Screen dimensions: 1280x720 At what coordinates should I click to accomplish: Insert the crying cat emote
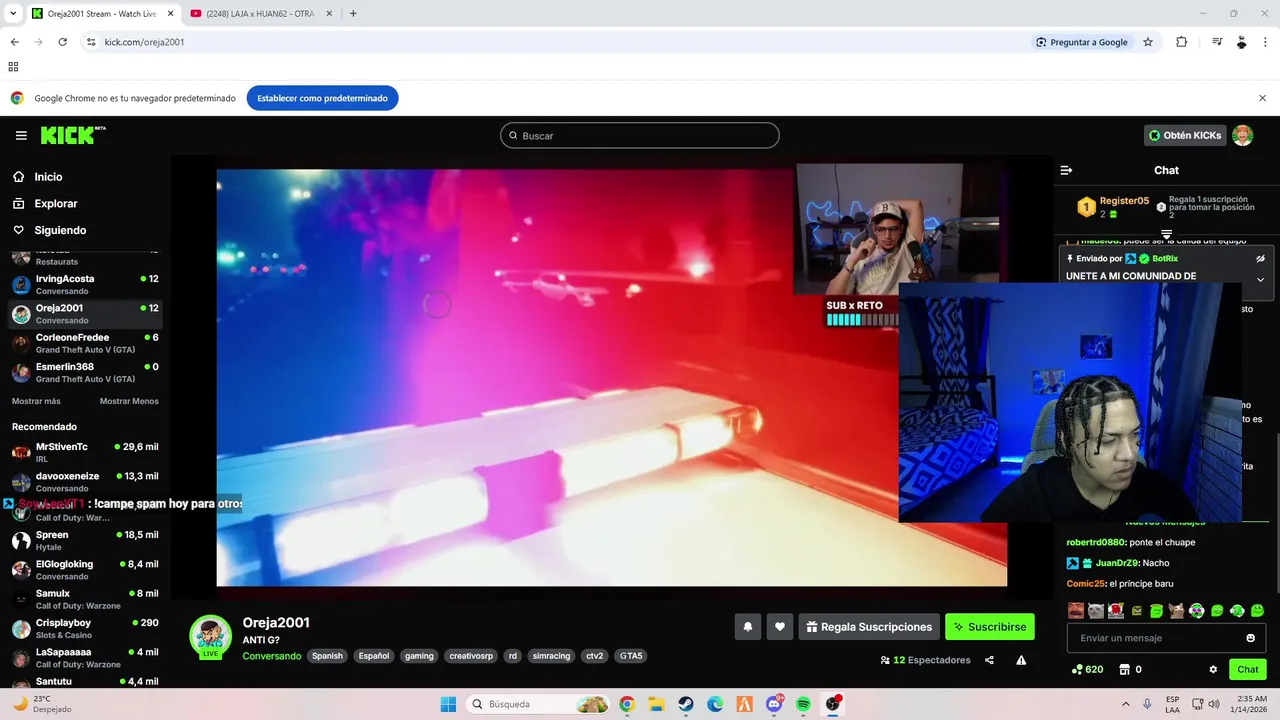1096,610
